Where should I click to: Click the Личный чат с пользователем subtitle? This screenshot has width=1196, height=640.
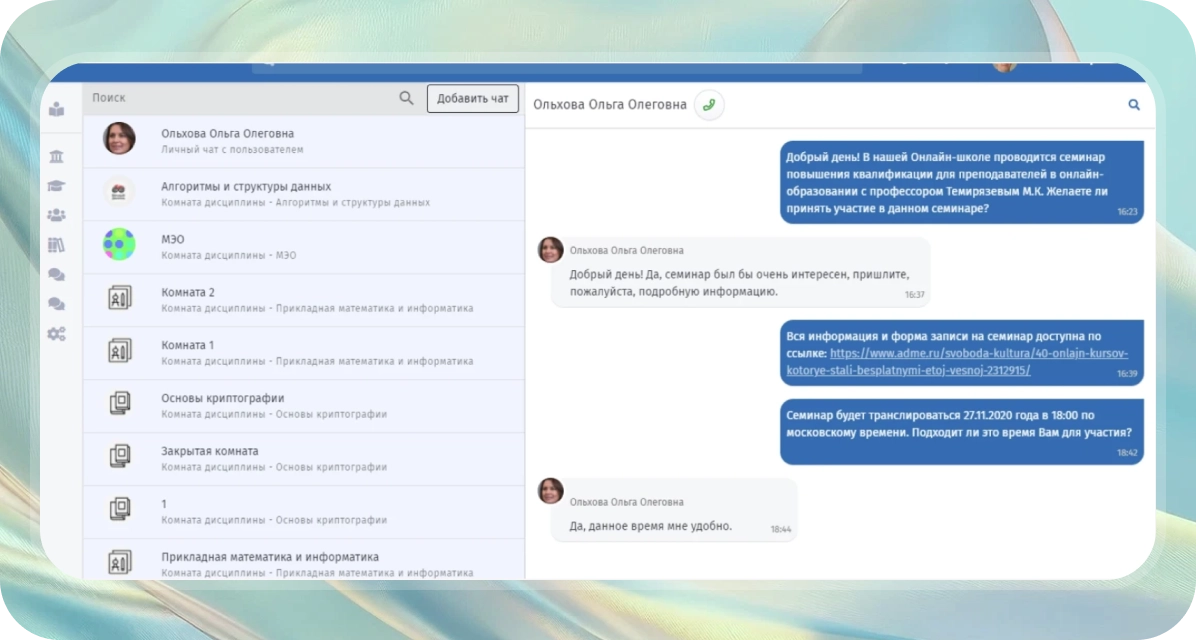click(232, 150)
